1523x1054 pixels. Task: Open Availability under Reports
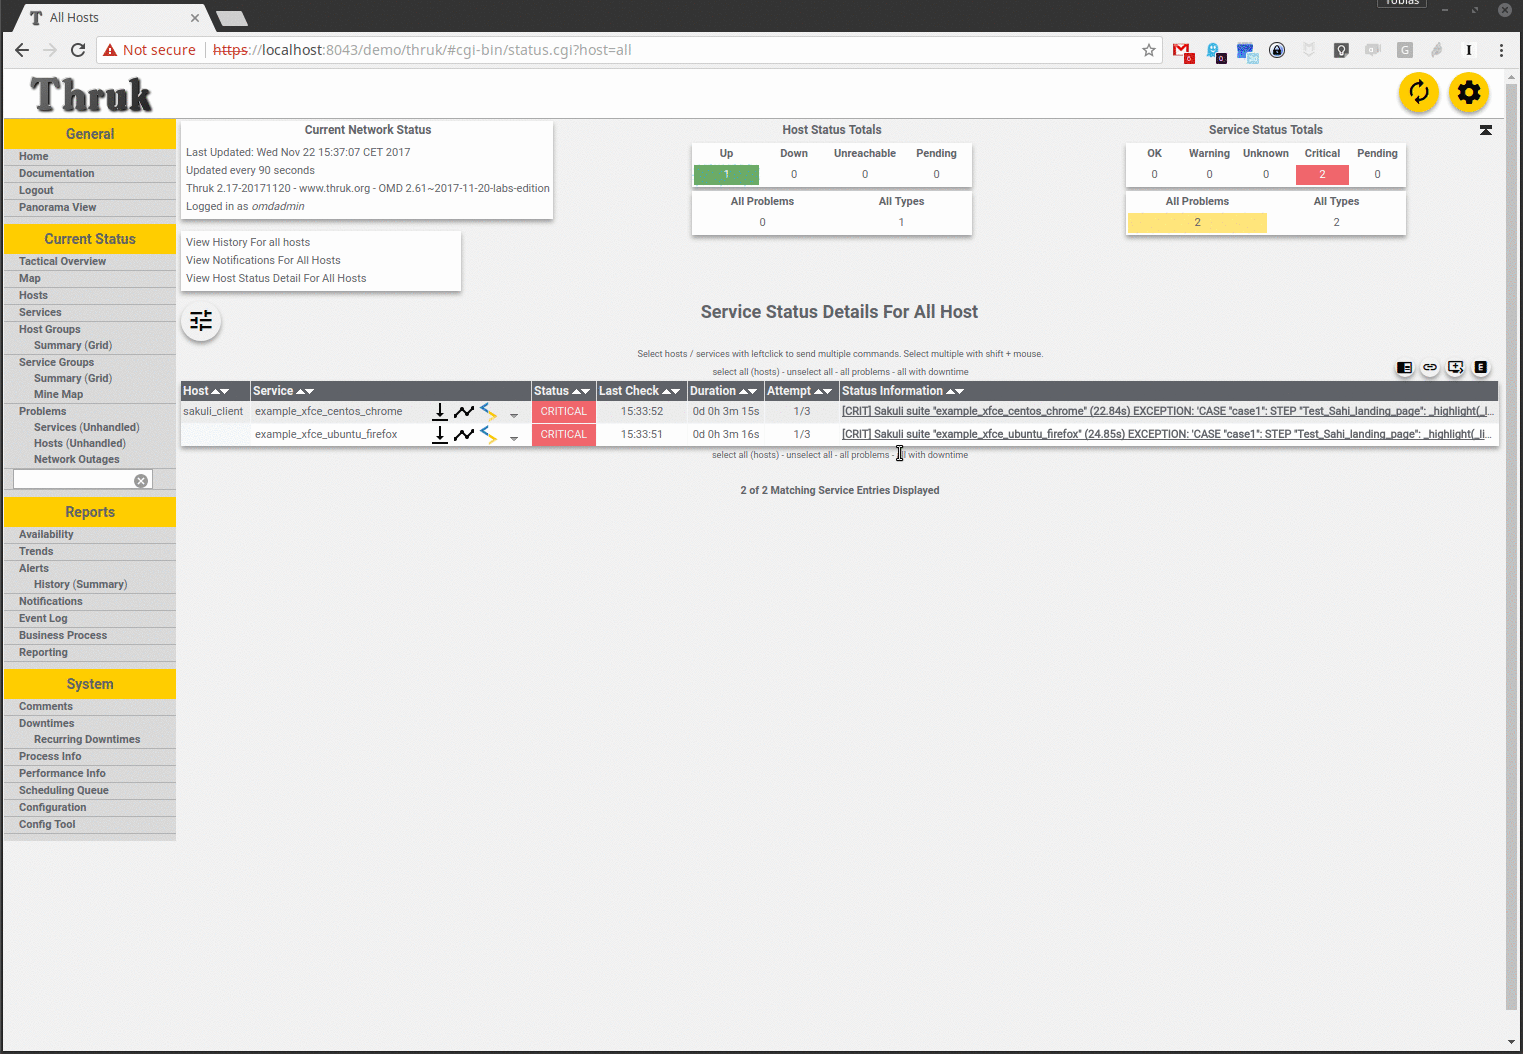(x=46, y=534)
